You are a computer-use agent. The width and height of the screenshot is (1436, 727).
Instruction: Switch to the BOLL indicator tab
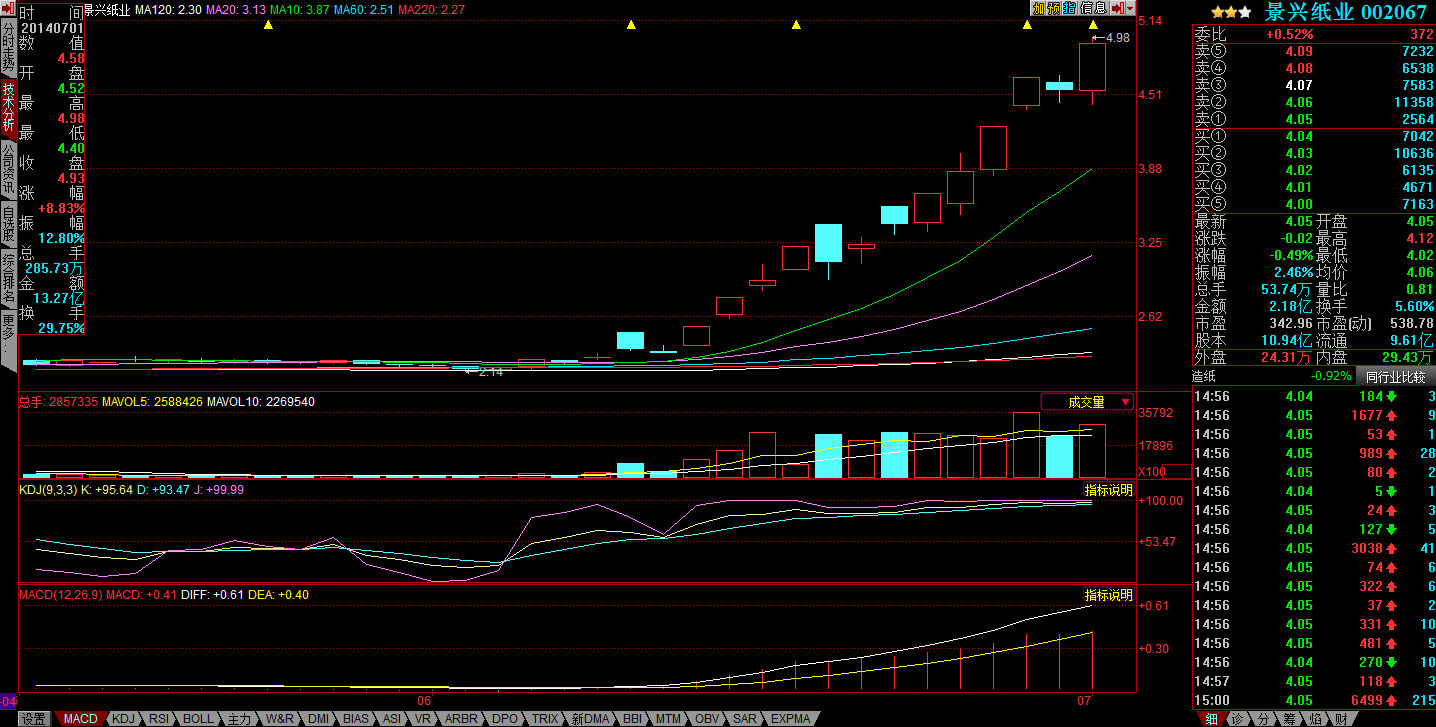(x=197, y=719)
